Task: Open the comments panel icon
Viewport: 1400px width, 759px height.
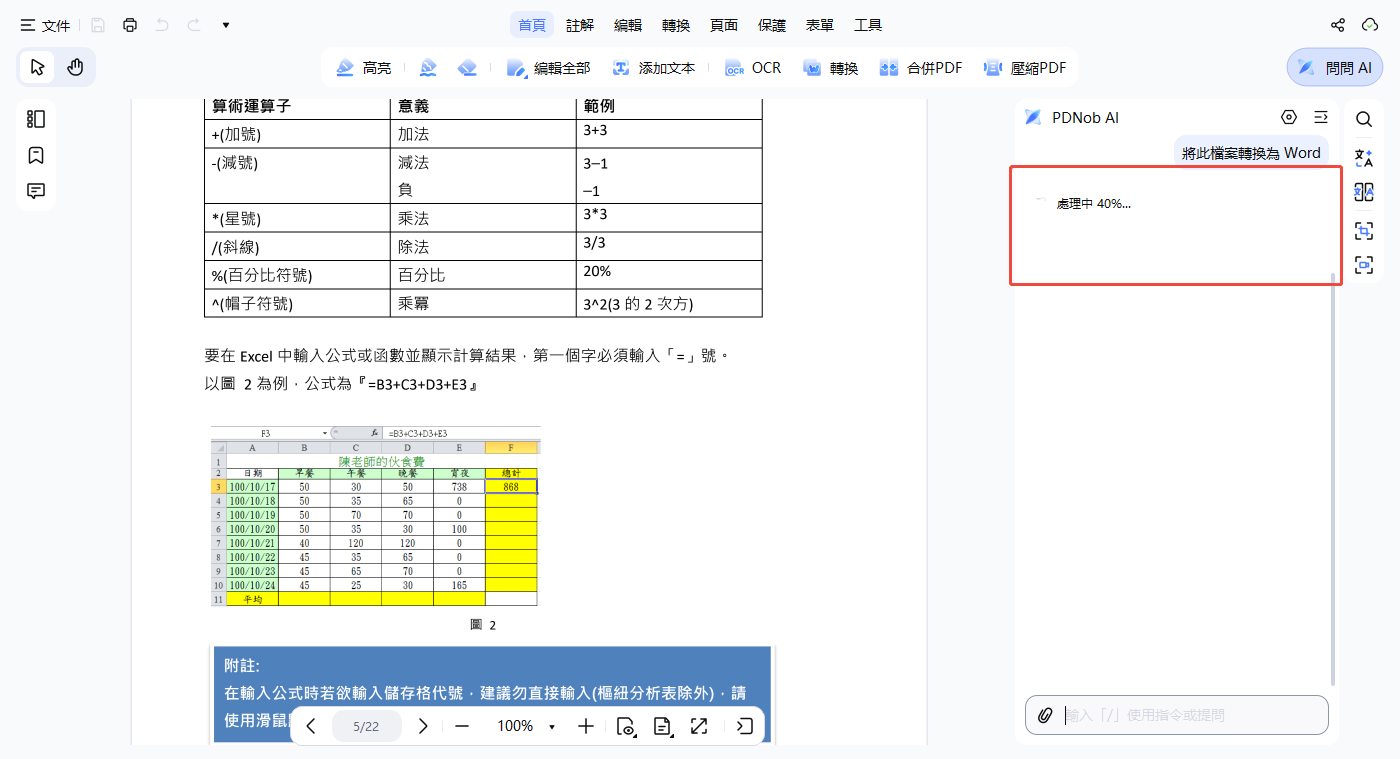Action: [36, 191]
